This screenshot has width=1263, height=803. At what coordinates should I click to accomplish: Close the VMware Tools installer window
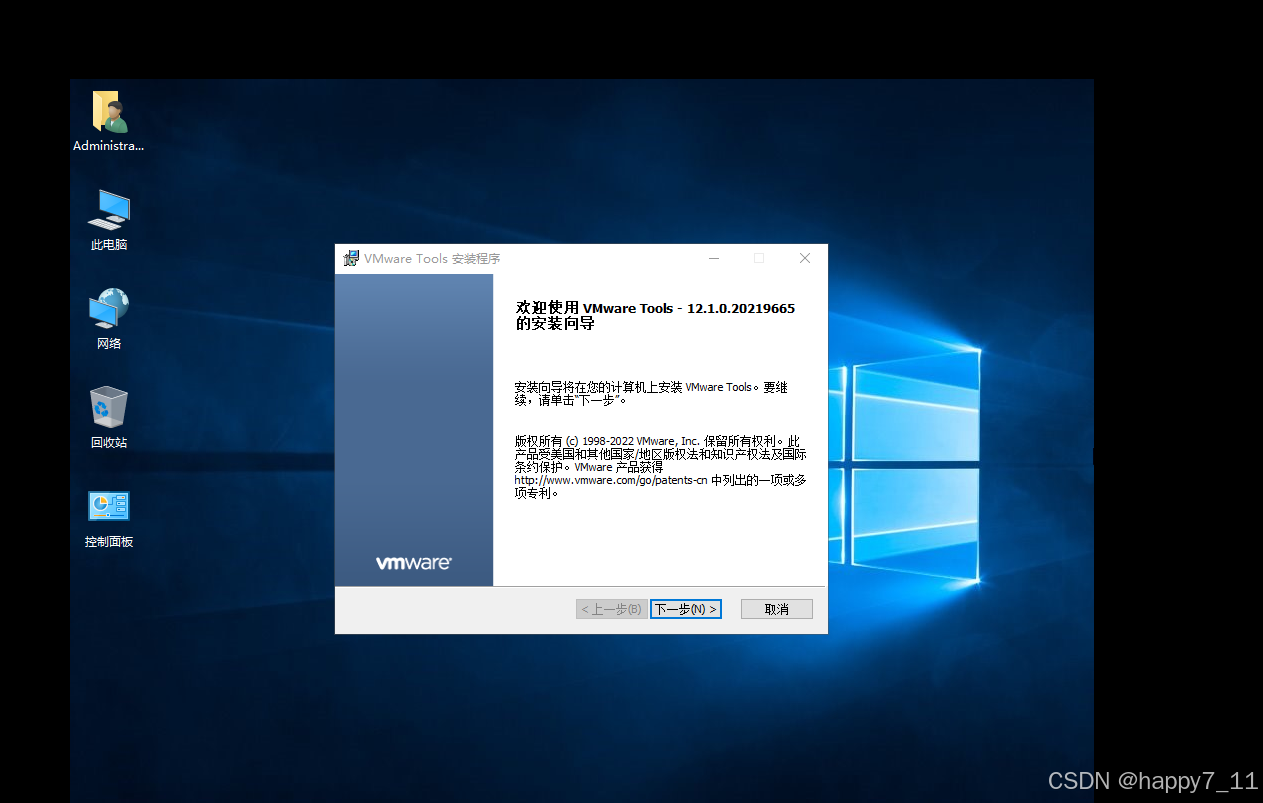pyautogui.click(x=804, y=258)
